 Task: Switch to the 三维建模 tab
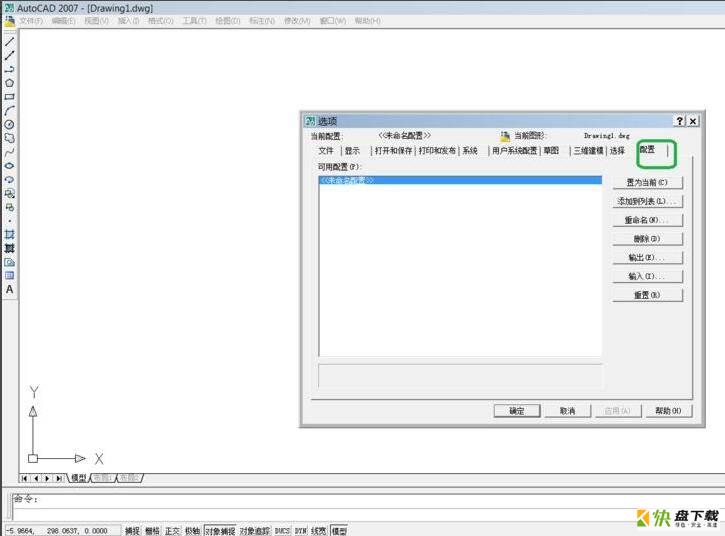point(588,151)
